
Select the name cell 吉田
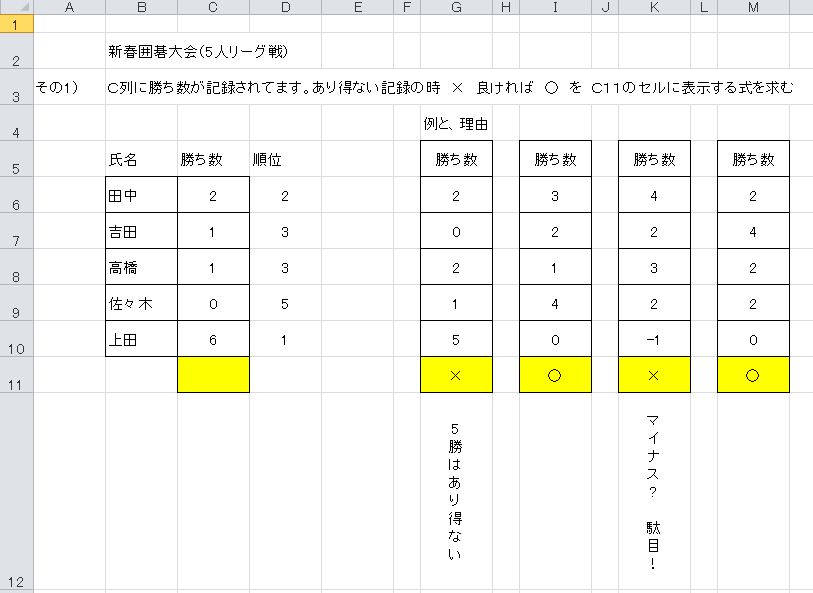(142, 231)
